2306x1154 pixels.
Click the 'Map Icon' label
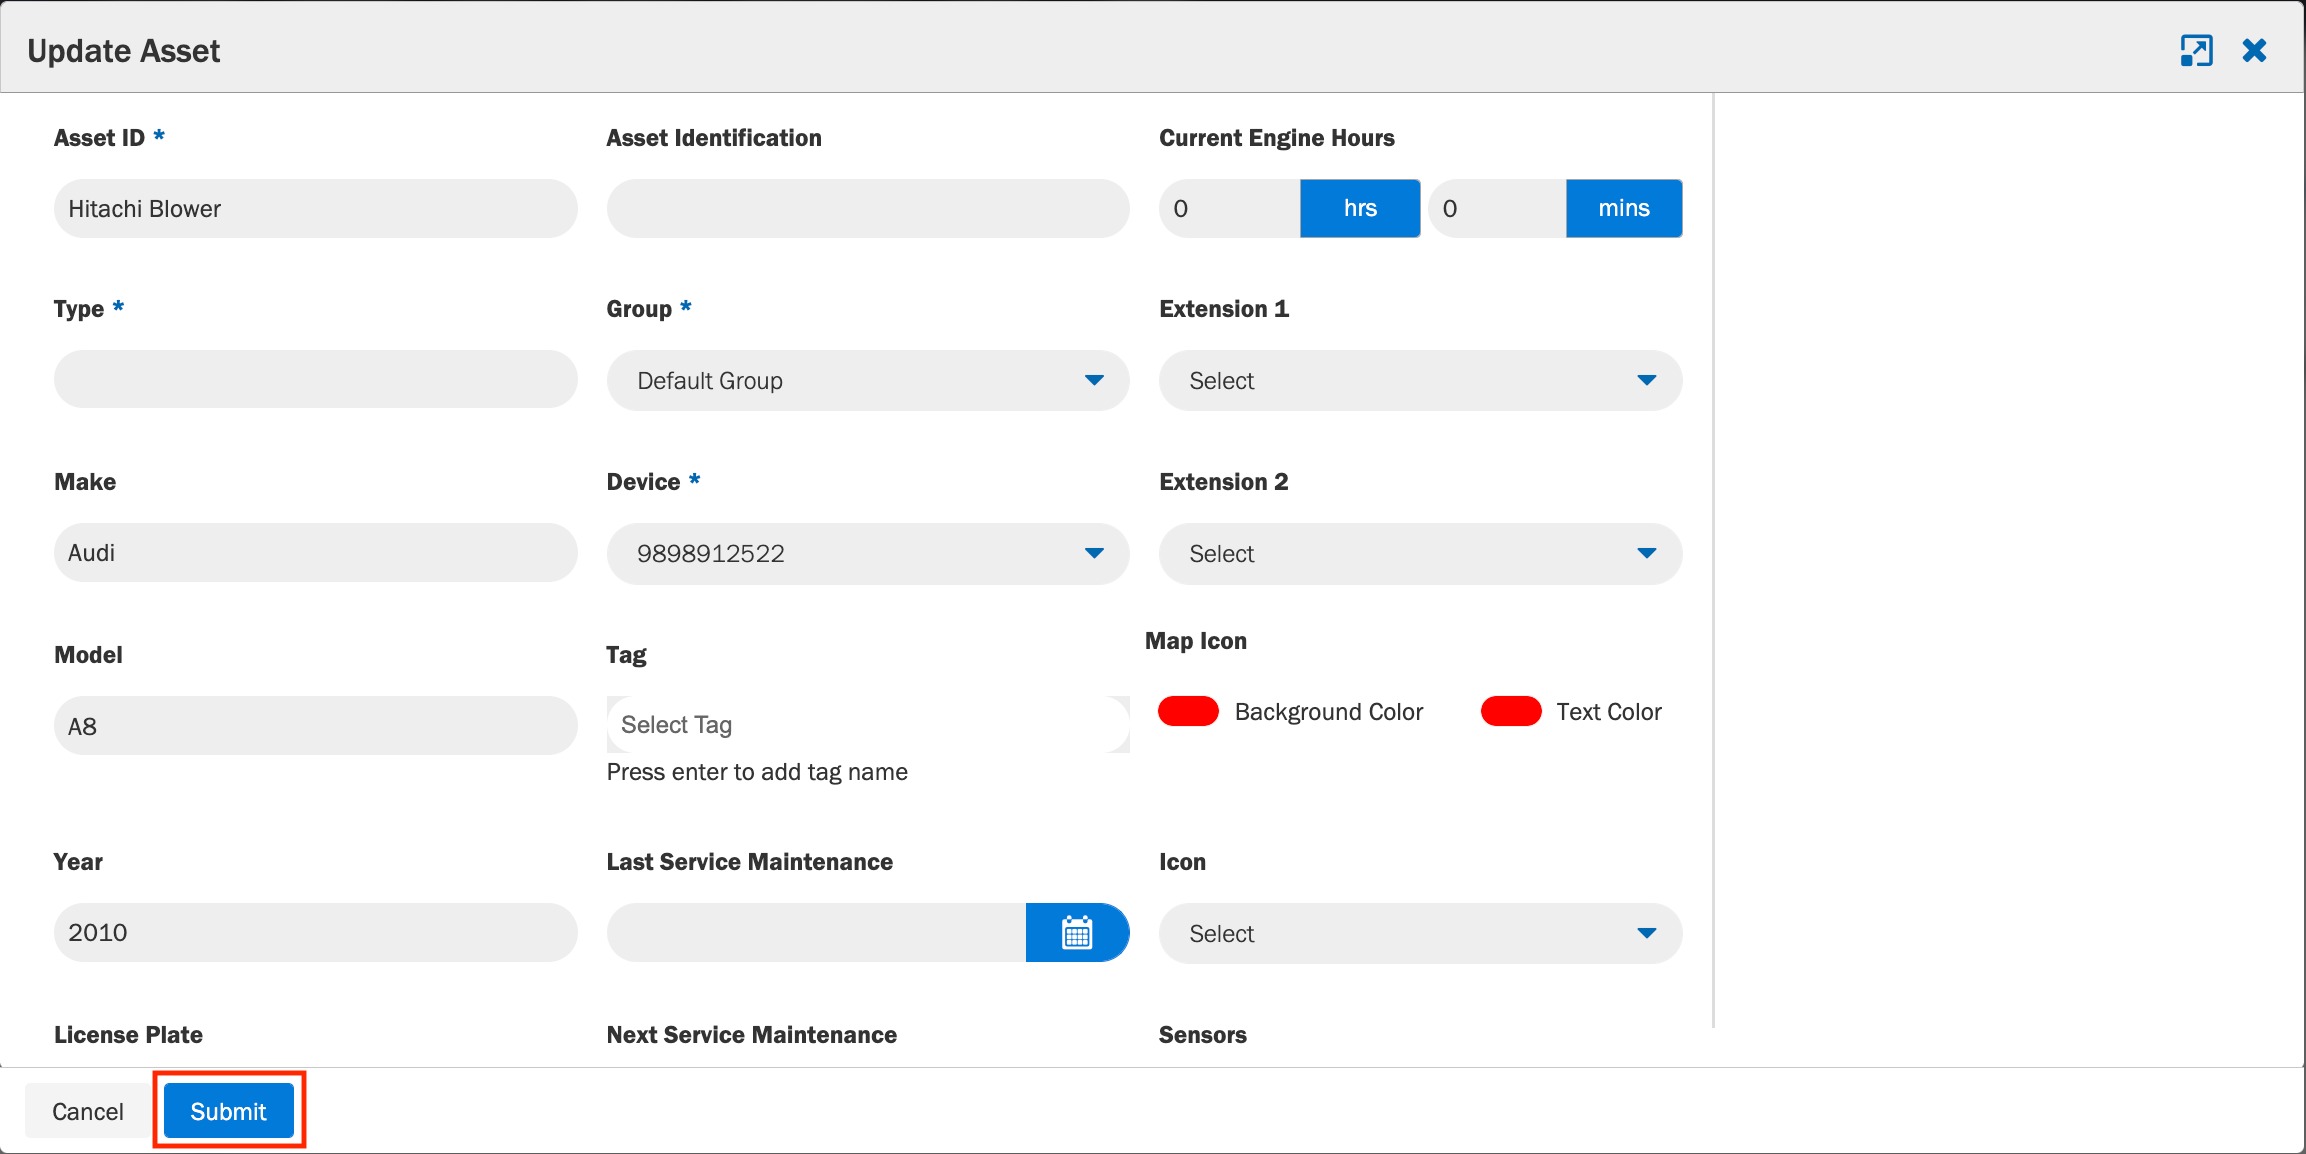pos(1196,640)
